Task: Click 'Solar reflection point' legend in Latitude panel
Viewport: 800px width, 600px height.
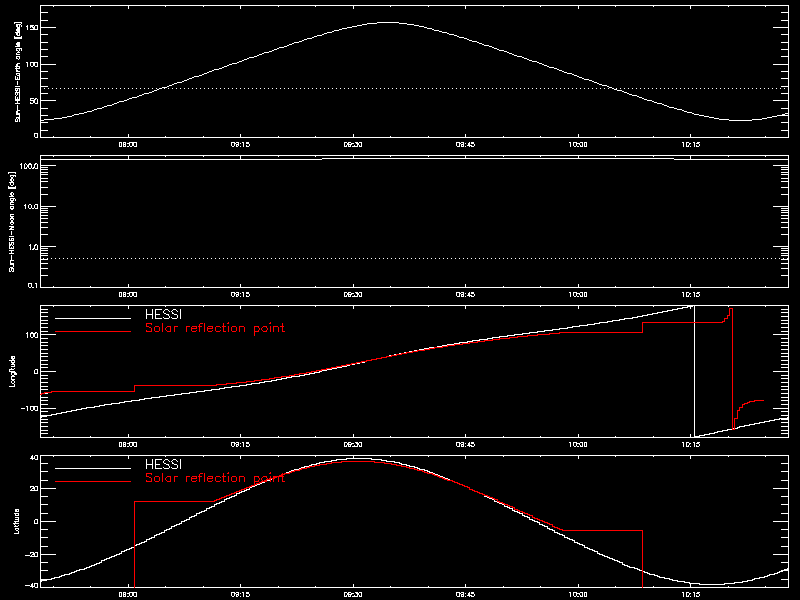Action: pos(215,478)
